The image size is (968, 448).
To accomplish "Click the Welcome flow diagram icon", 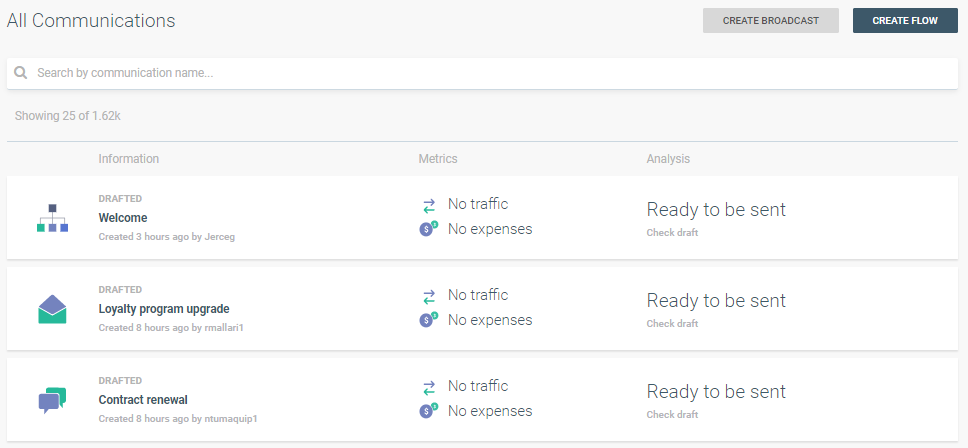I will click(52, 218).
